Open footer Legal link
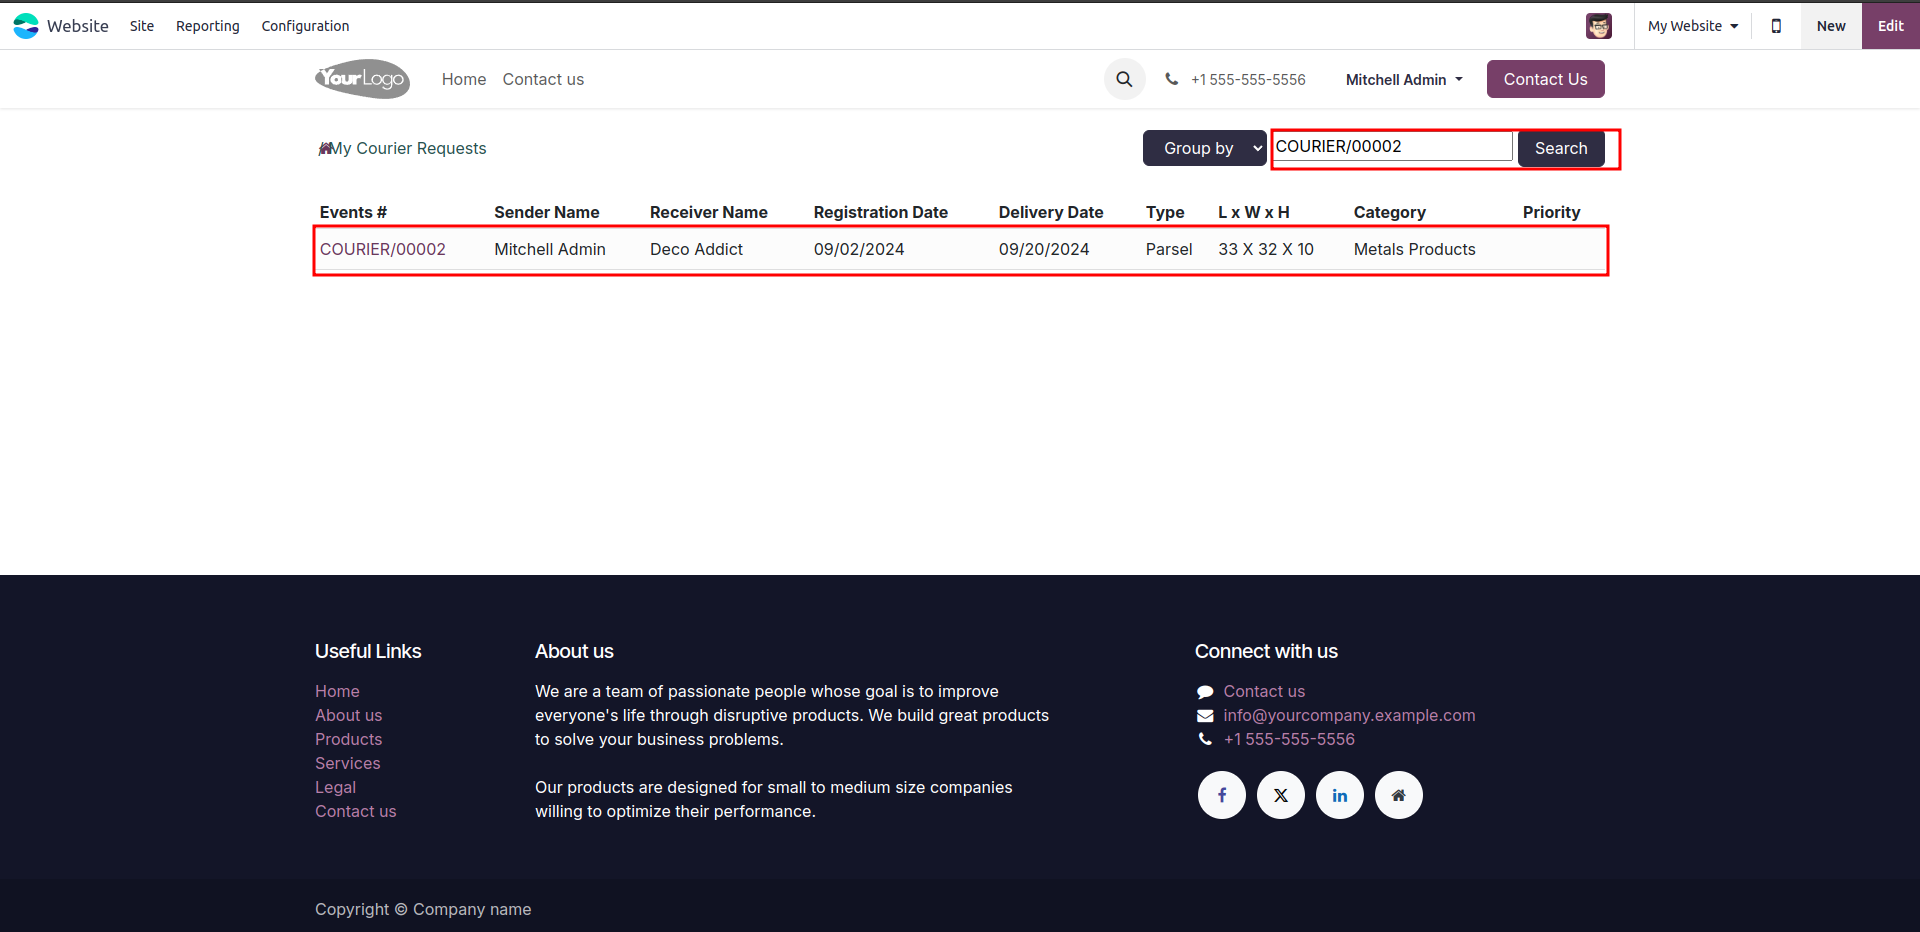The width and height of the screenshot is (1920, 932). pos(335,787)
